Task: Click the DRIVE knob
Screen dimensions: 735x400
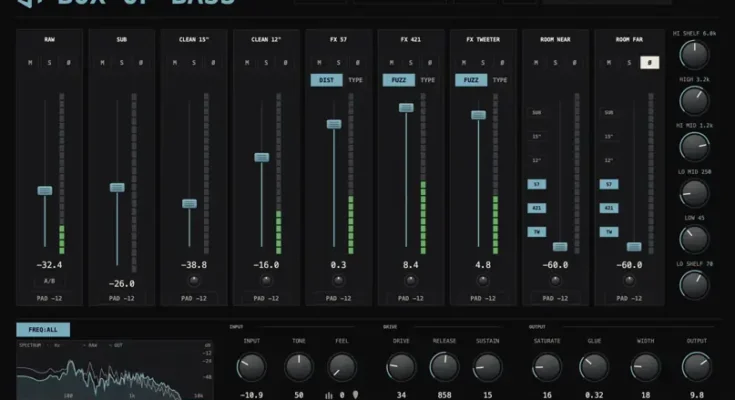Action: [401, 367]
